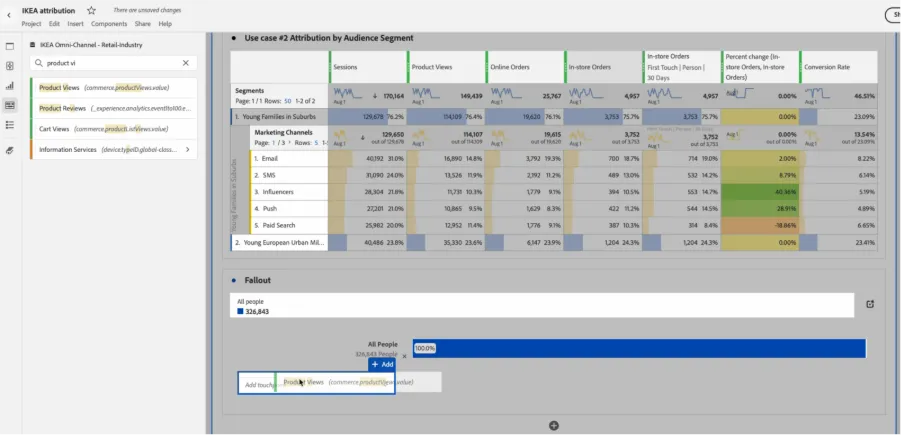
Task: Click the Segments heading in the table
Action: coord(249,91)
